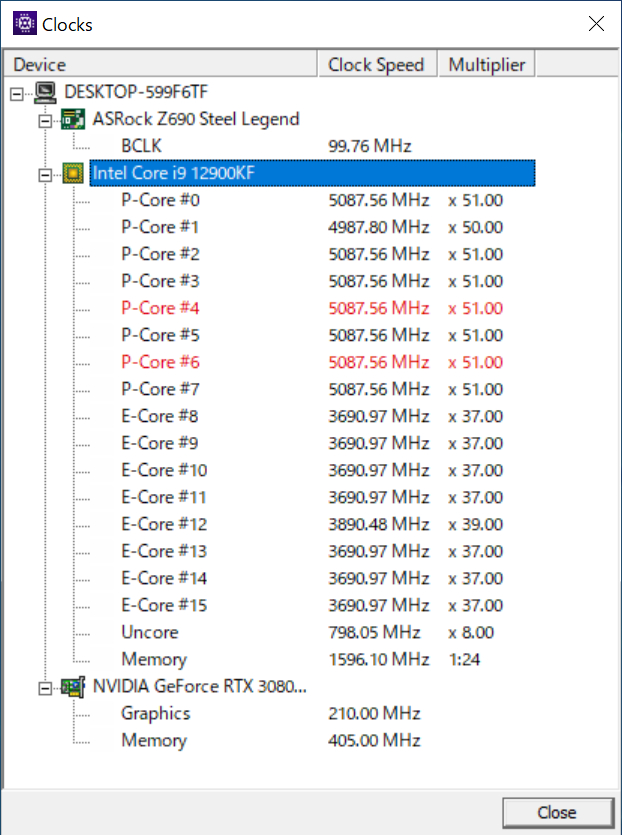622x835 pixels.
Task: Click the Clock Speed column header
Action: click(x=378, y=64)
